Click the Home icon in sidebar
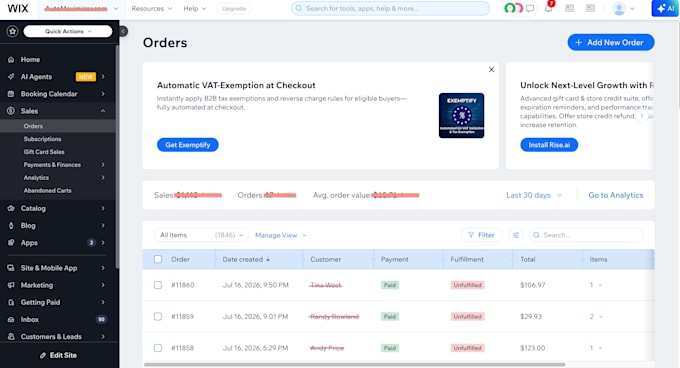Viewport: 680px width, 368px height. (x=11, y=59)
